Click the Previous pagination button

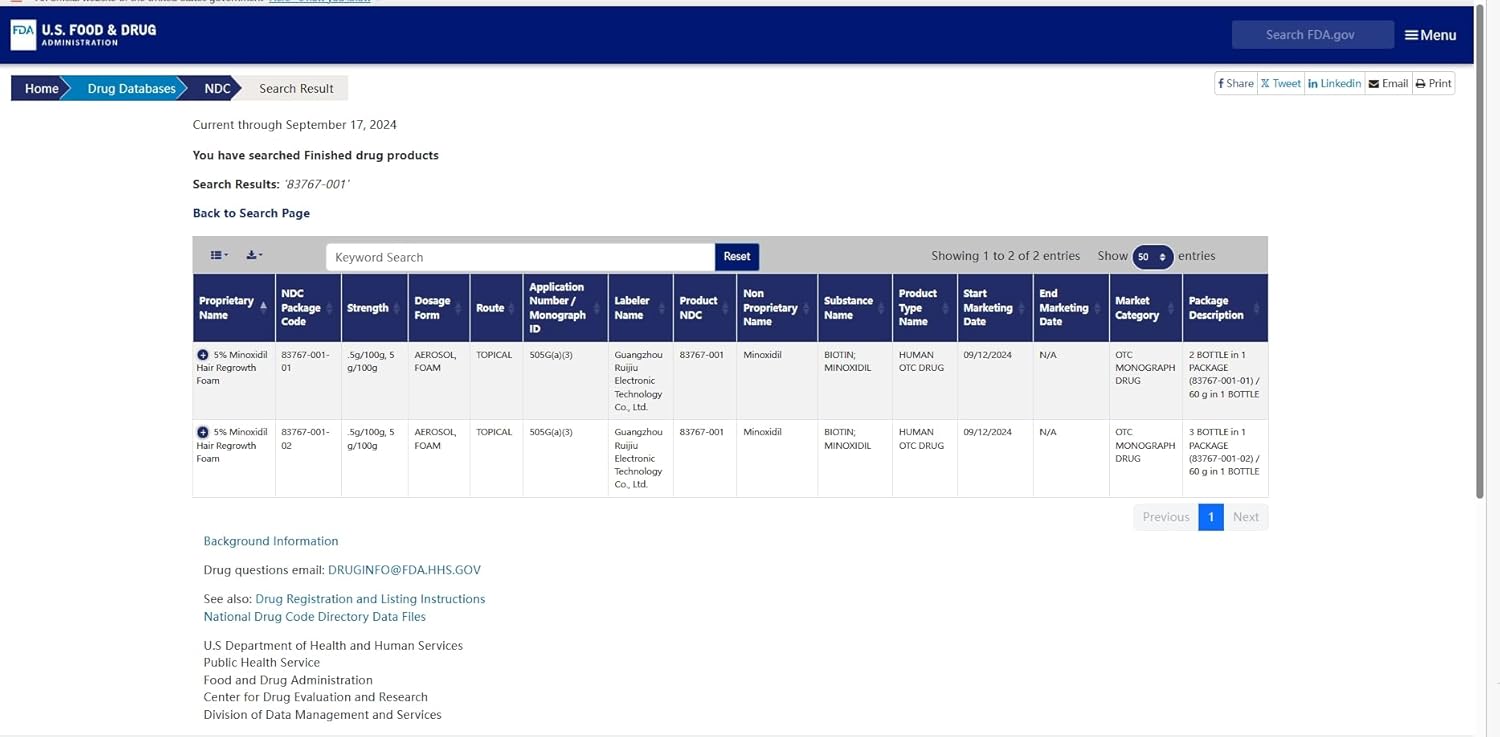(x=1166, y=517)
